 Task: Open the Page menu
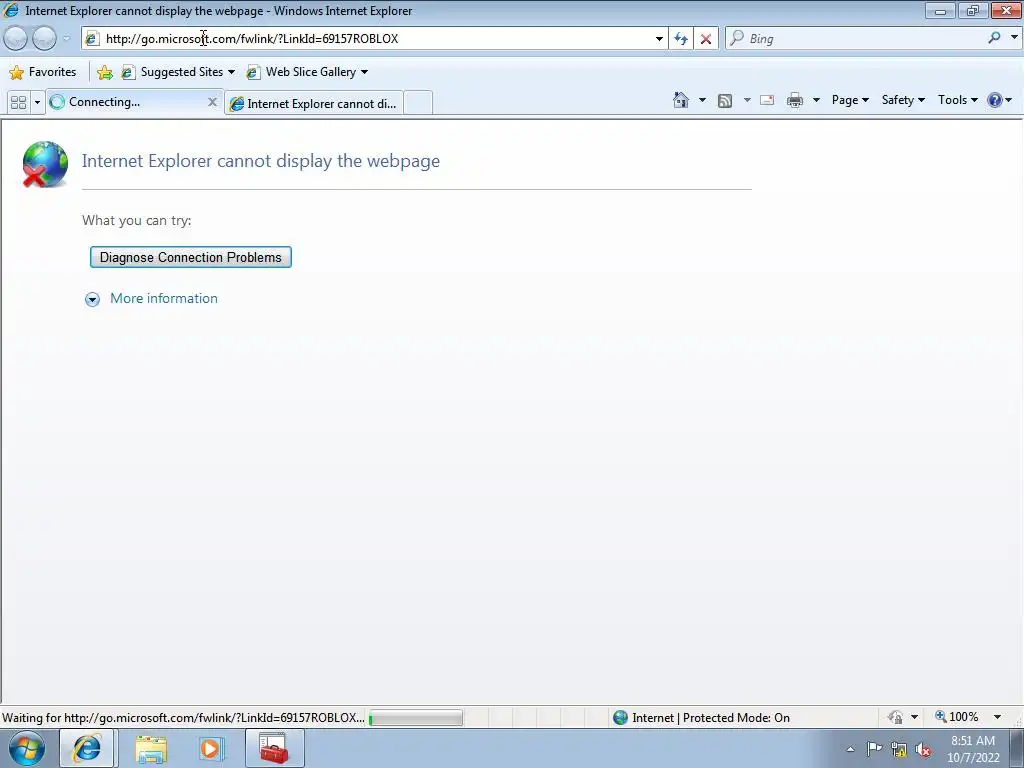(x=850, y=100)
